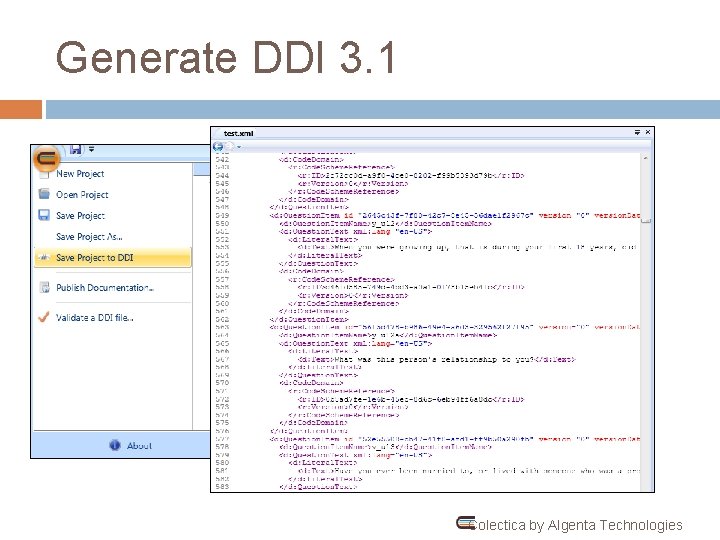Click the About button
This screenshot has height=540, width=720.
click(x=130, y=445)
